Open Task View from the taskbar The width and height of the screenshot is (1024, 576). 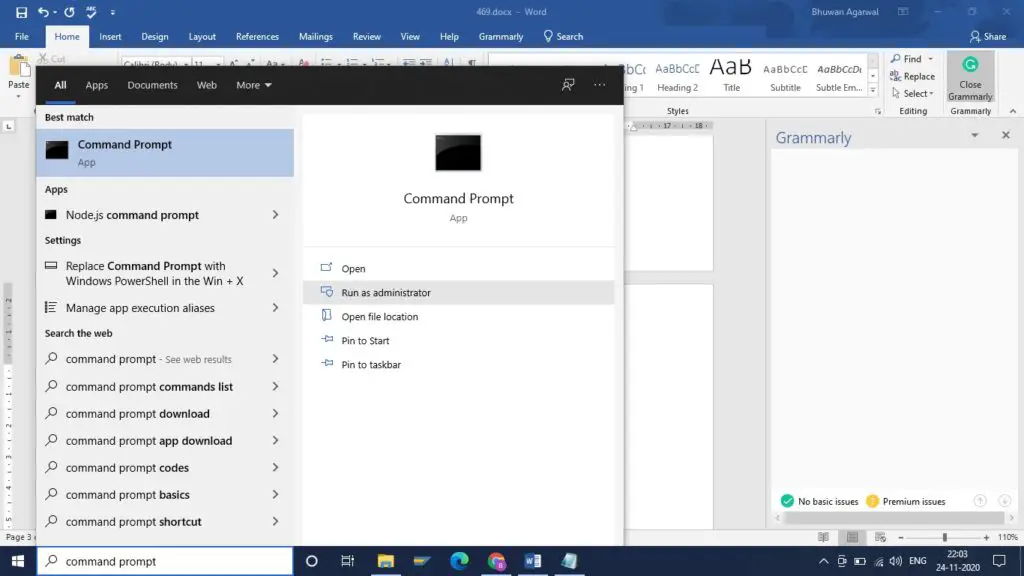click(347, 561)
